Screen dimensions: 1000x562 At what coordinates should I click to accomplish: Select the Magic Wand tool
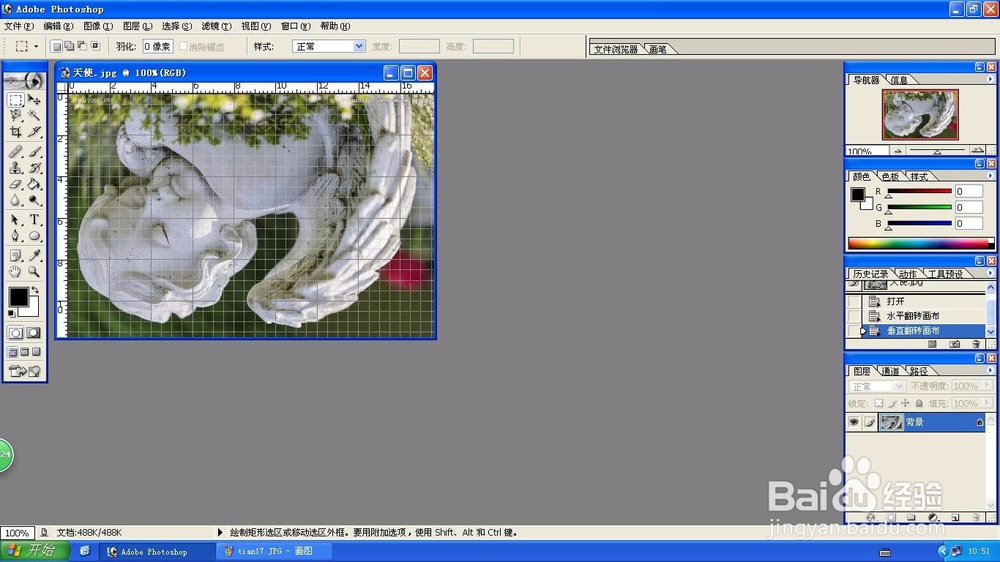coord(34,115)
